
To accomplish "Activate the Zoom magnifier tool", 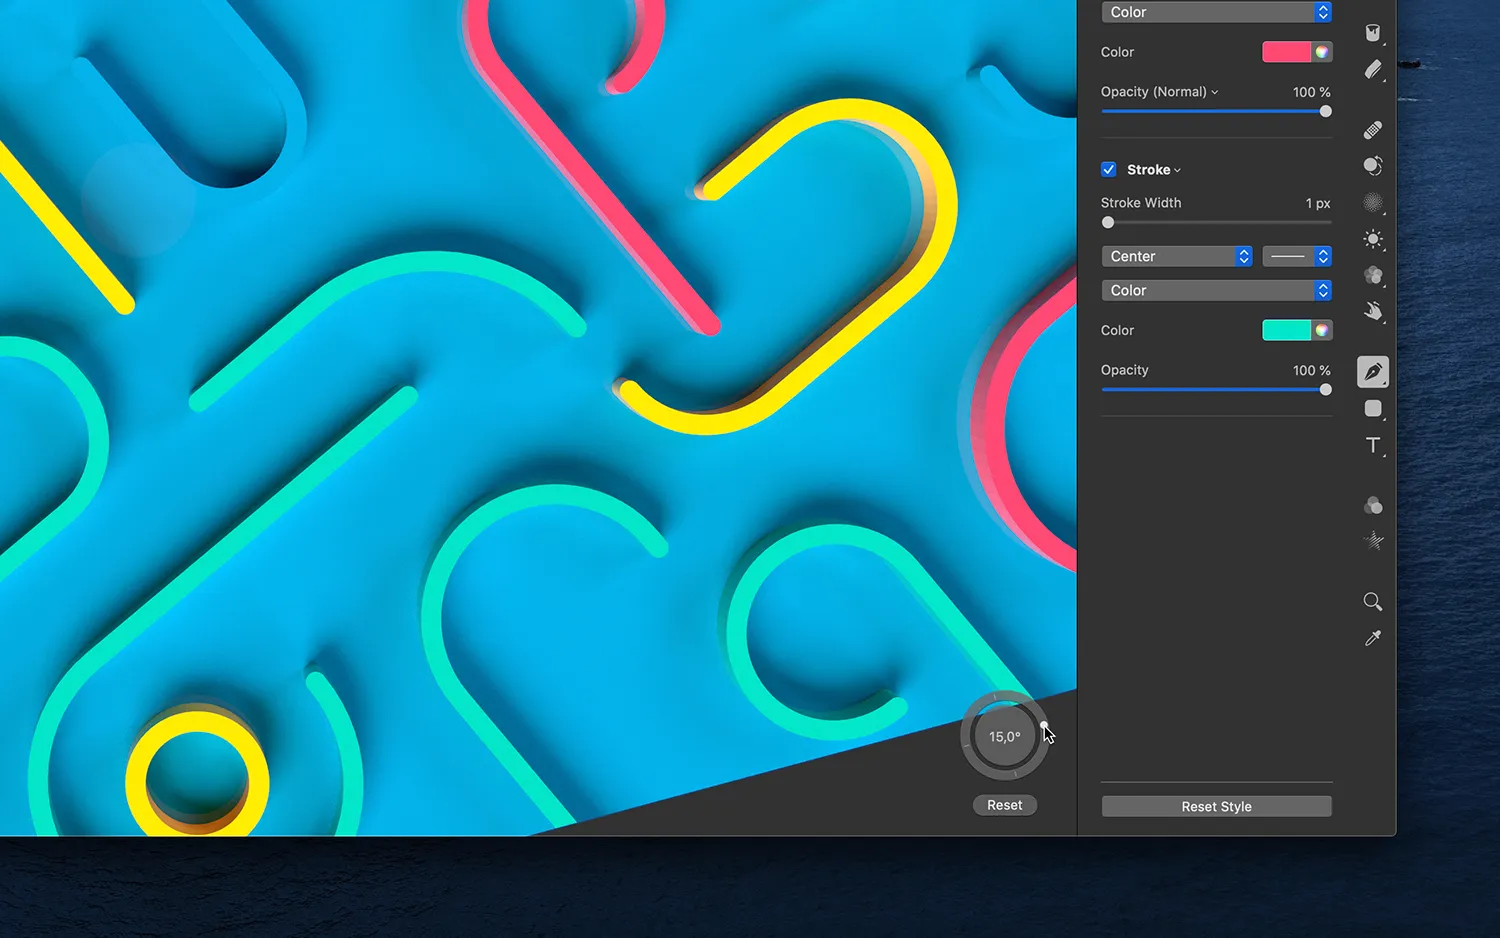I will [x=1373, y=601].
